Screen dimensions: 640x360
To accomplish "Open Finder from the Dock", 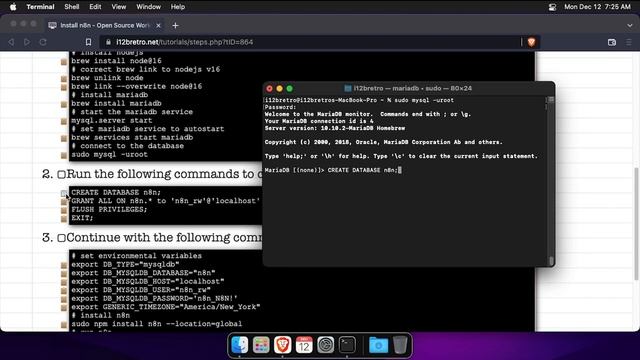I will [240, 345].
